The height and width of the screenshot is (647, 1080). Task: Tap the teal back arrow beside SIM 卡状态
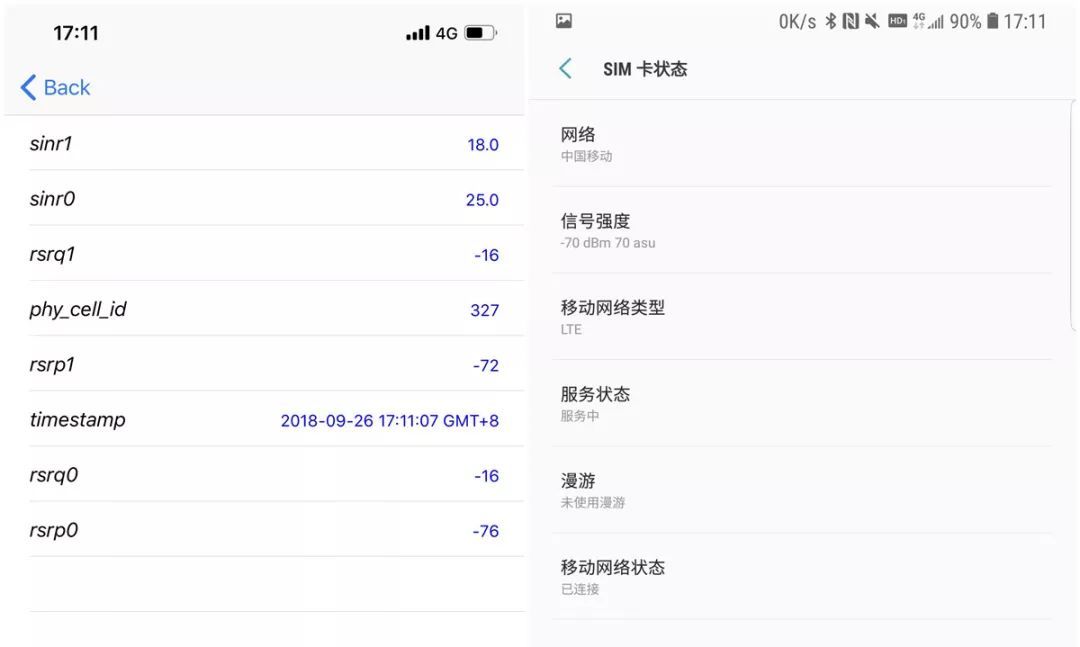point(565,68)
